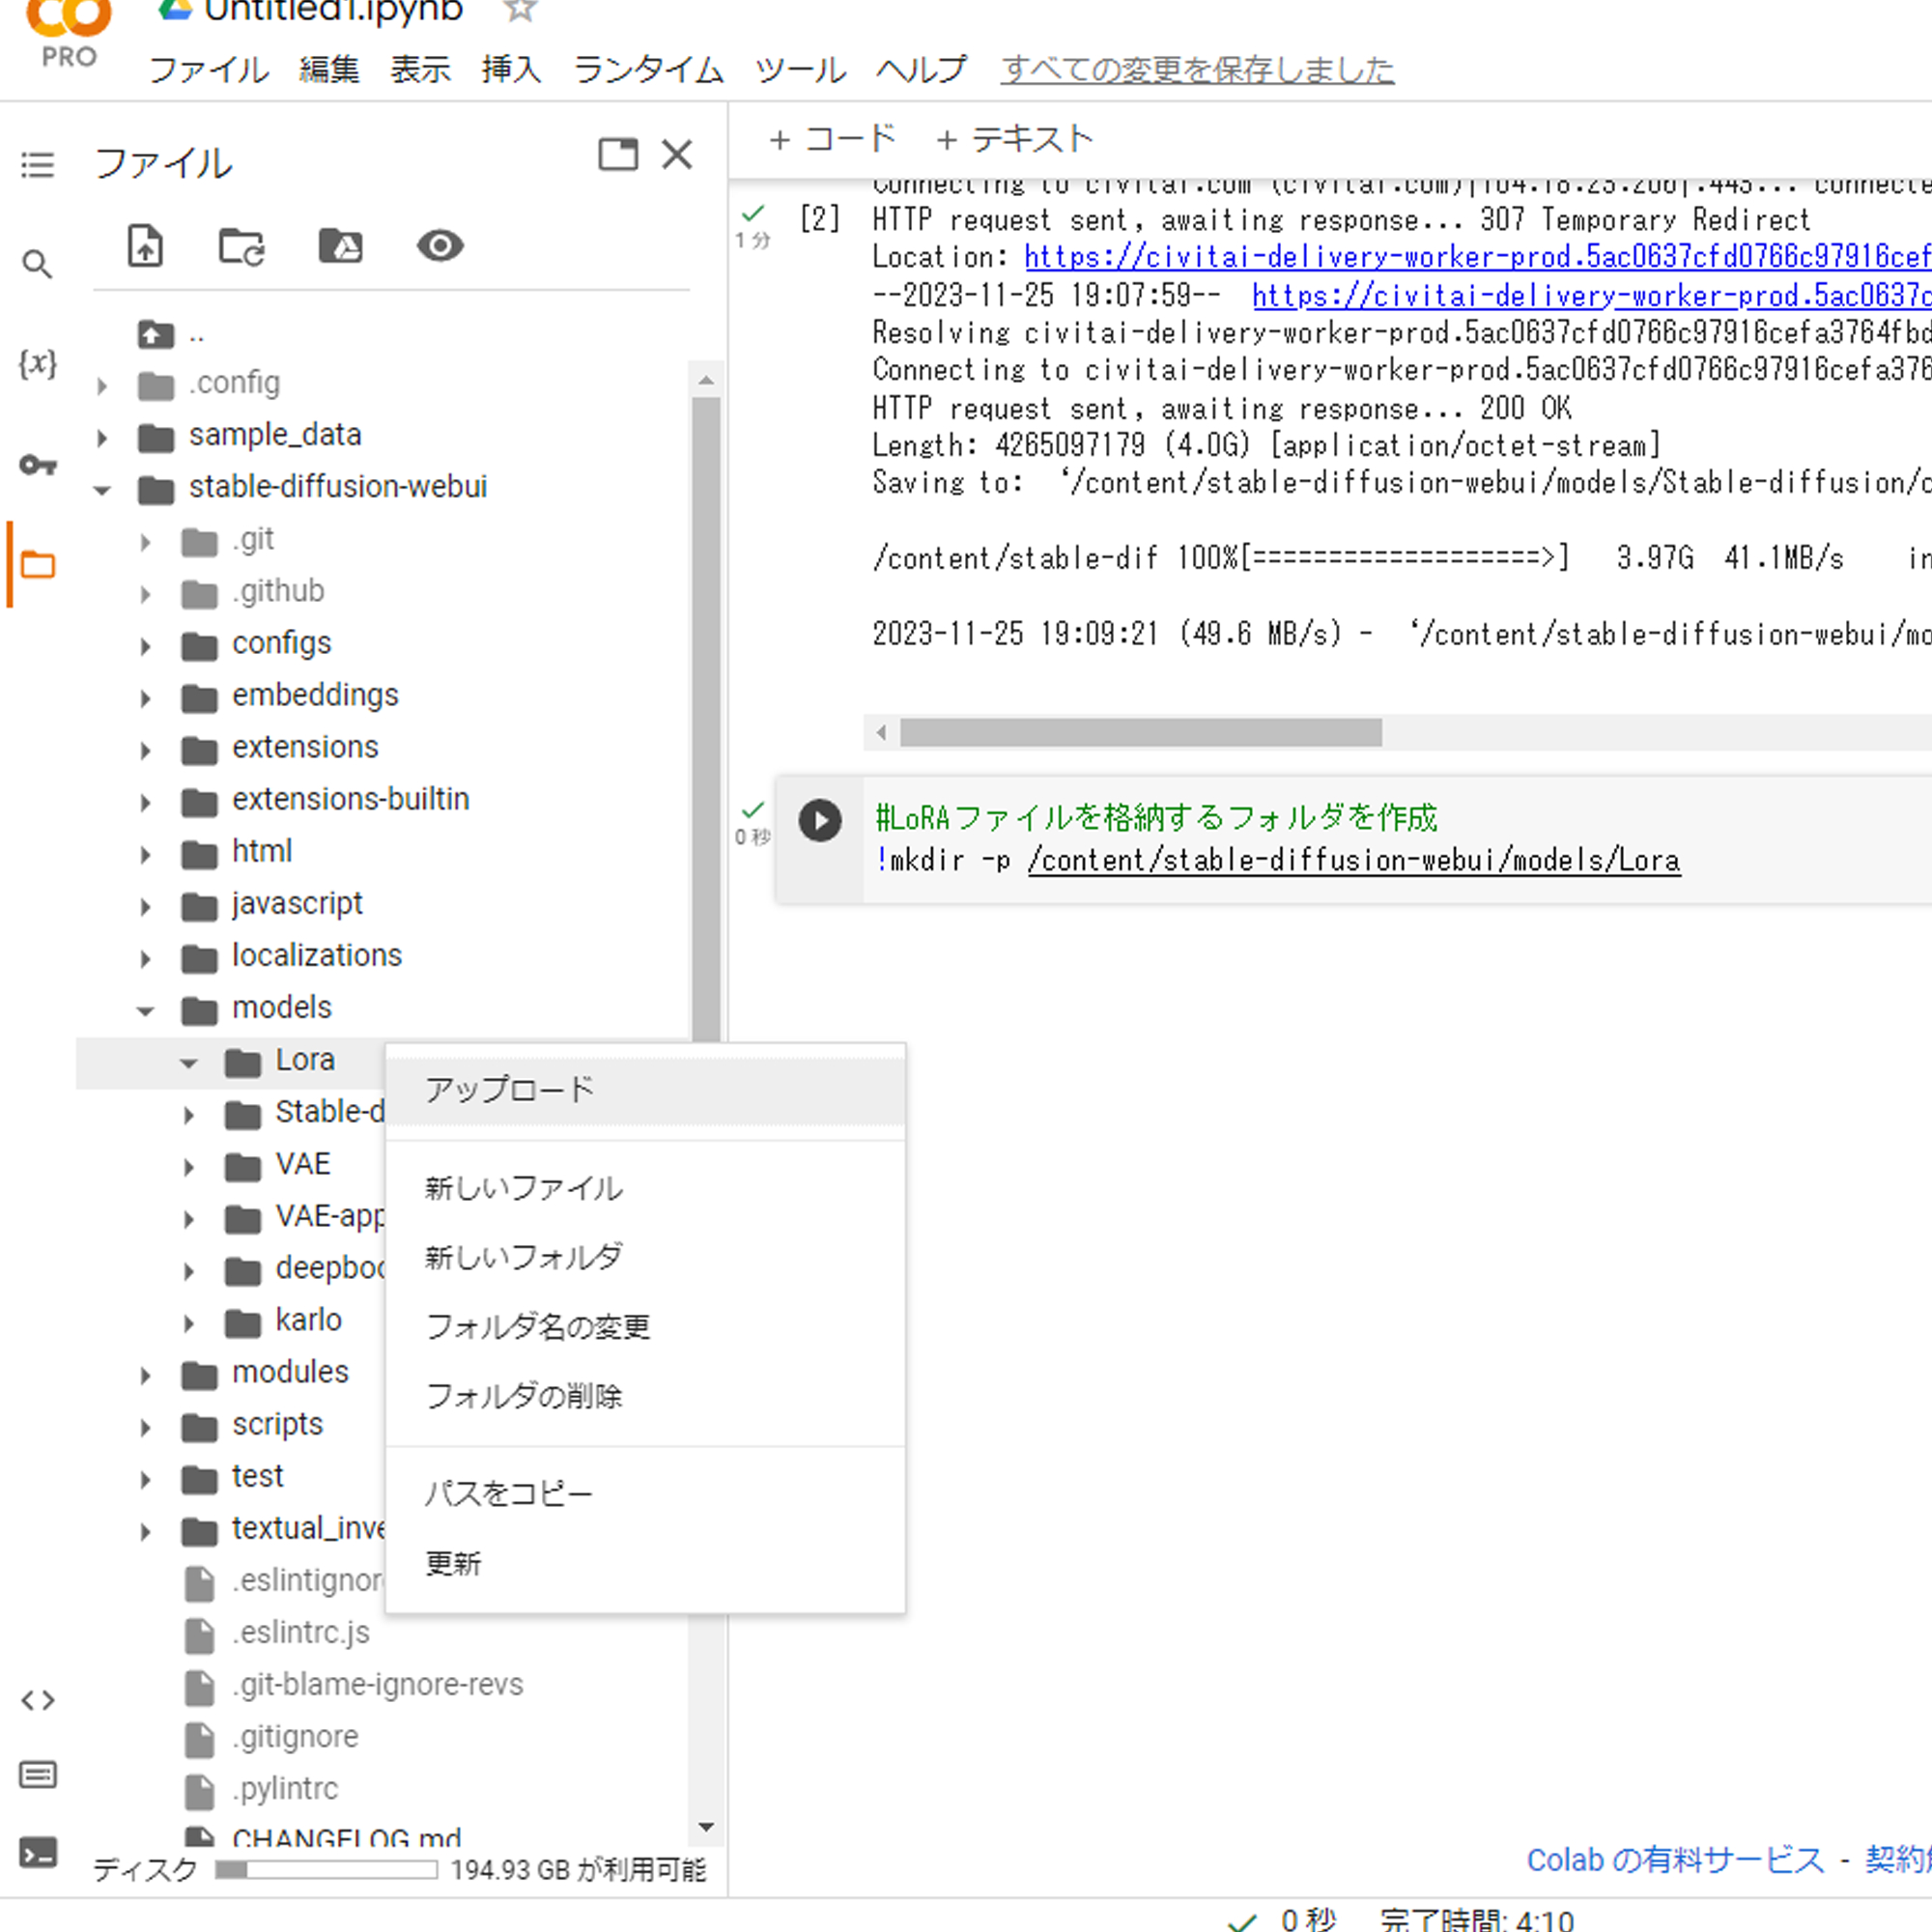Add a new code cell with +コード

[832, 139]
